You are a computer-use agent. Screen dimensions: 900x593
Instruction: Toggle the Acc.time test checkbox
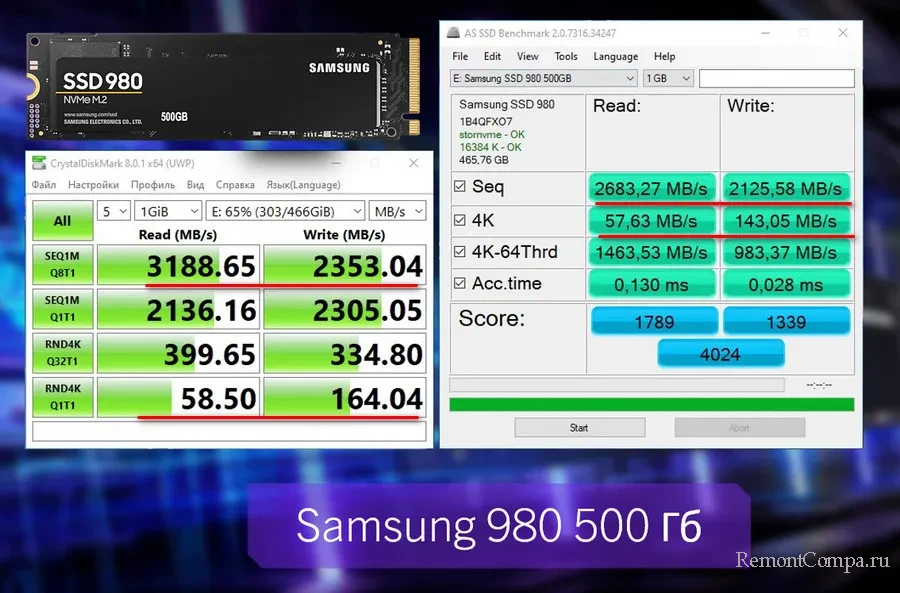[x=460, y=283]
